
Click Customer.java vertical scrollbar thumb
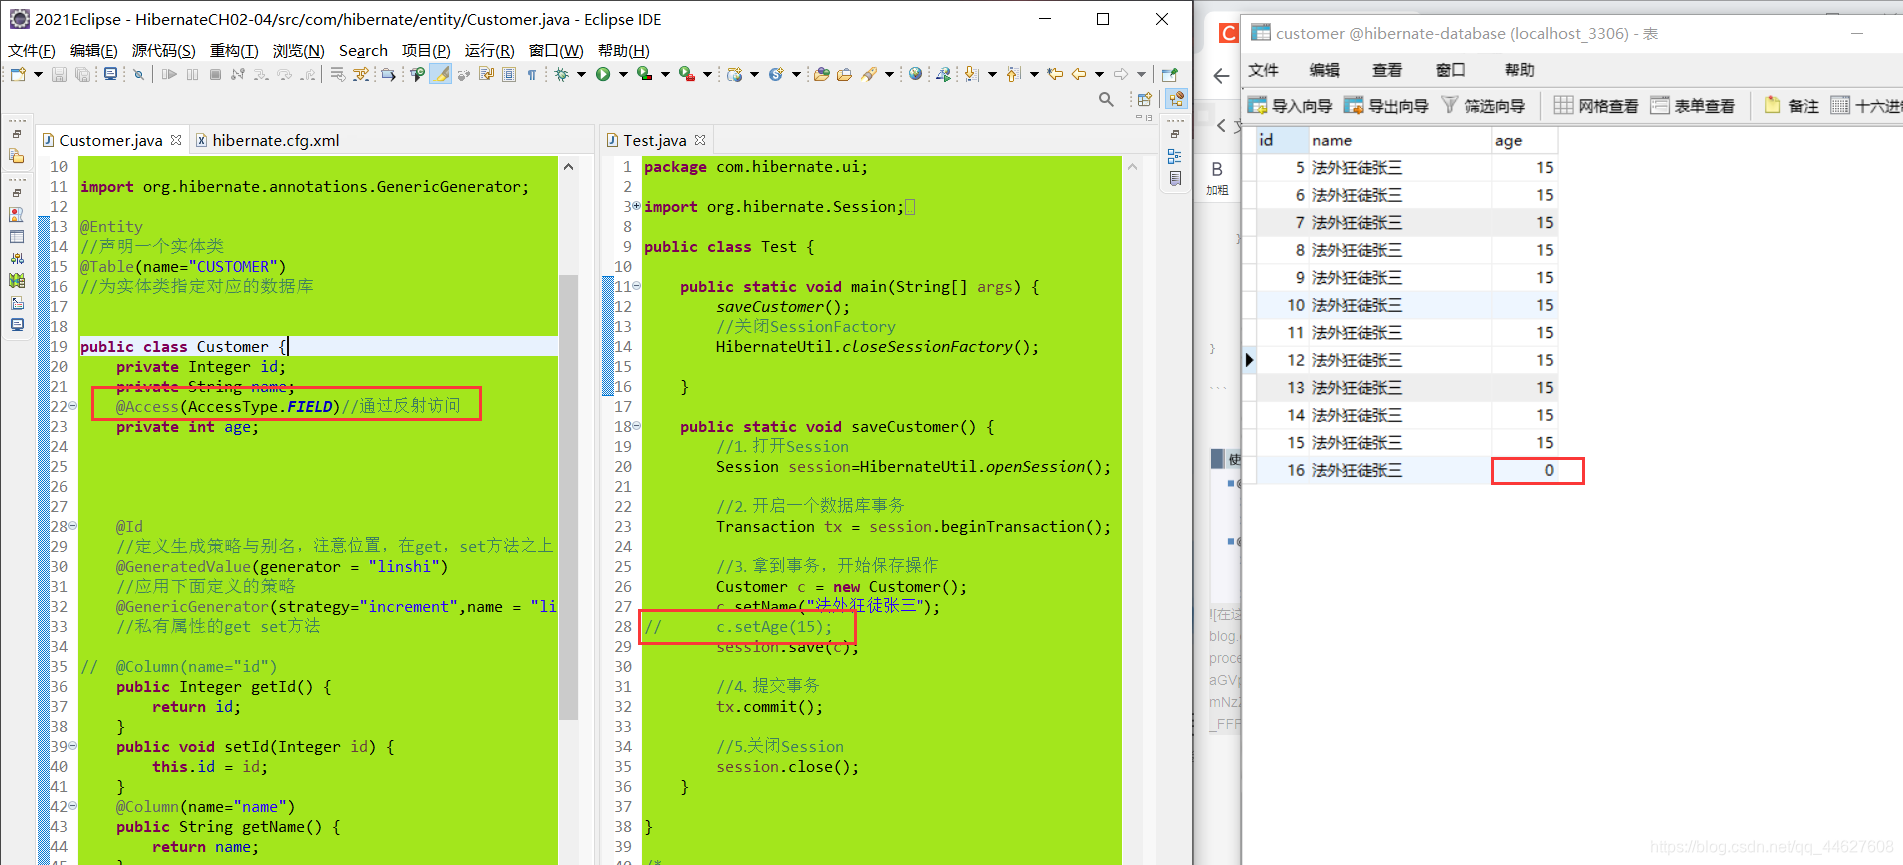pyautogui.click(x=568, y=497)
